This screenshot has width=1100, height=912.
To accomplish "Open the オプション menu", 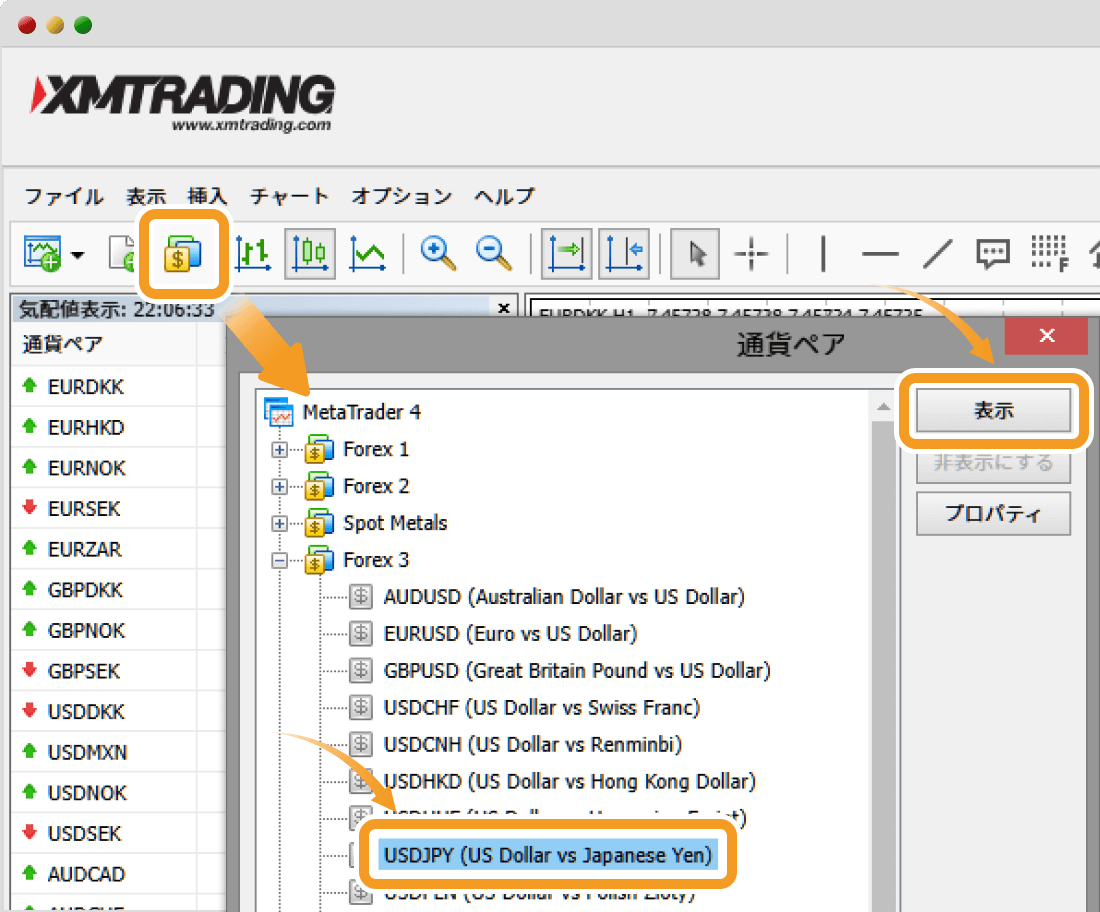I will pyautogui.click(x=401, y=196).
